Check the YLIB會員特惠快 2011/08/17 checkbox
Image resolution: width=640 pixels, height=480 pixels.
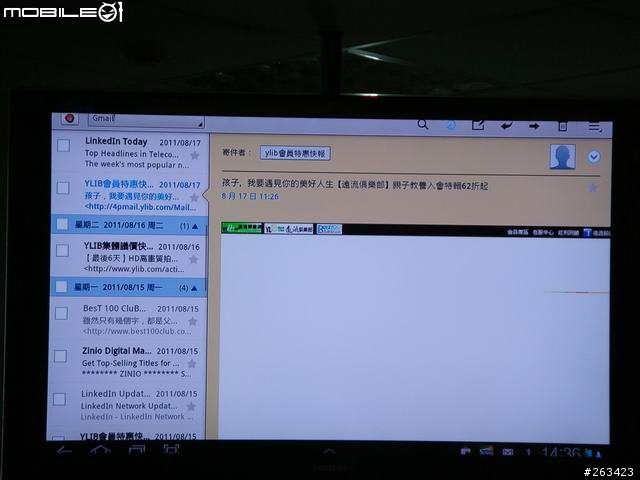[x=63, y=188]
